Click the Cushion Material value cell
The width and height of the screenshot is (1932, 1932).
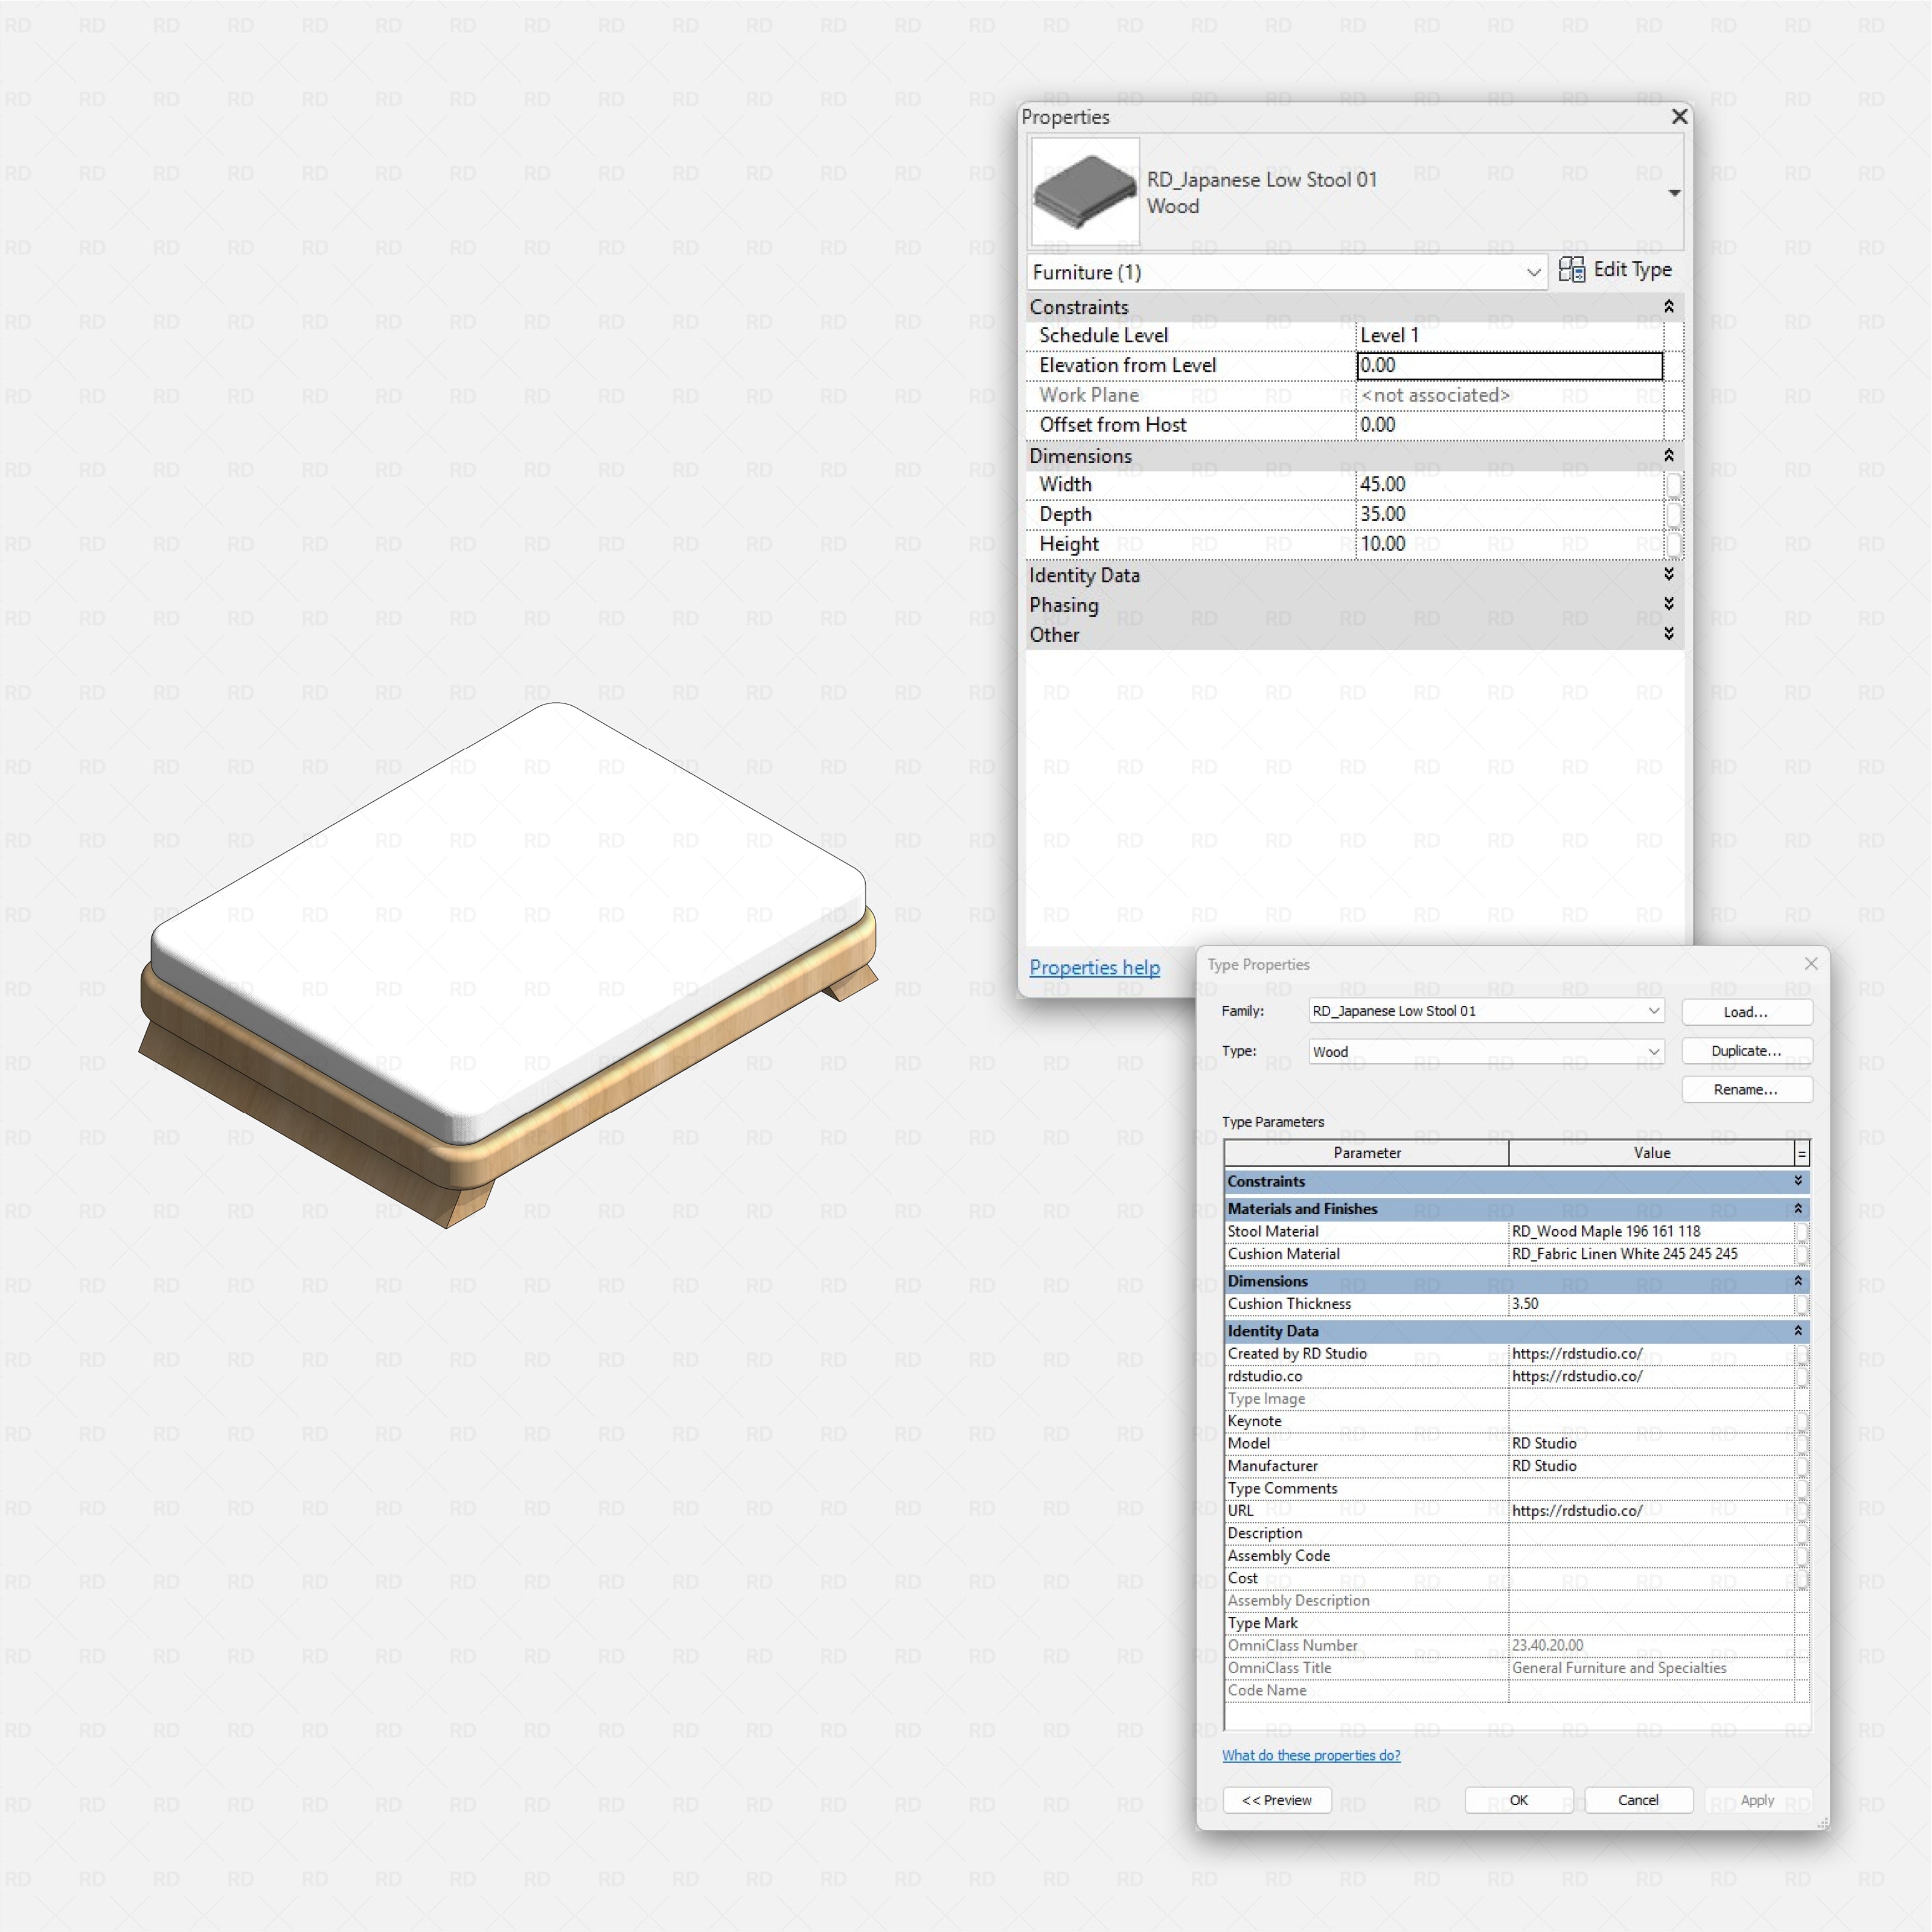1651,1254
